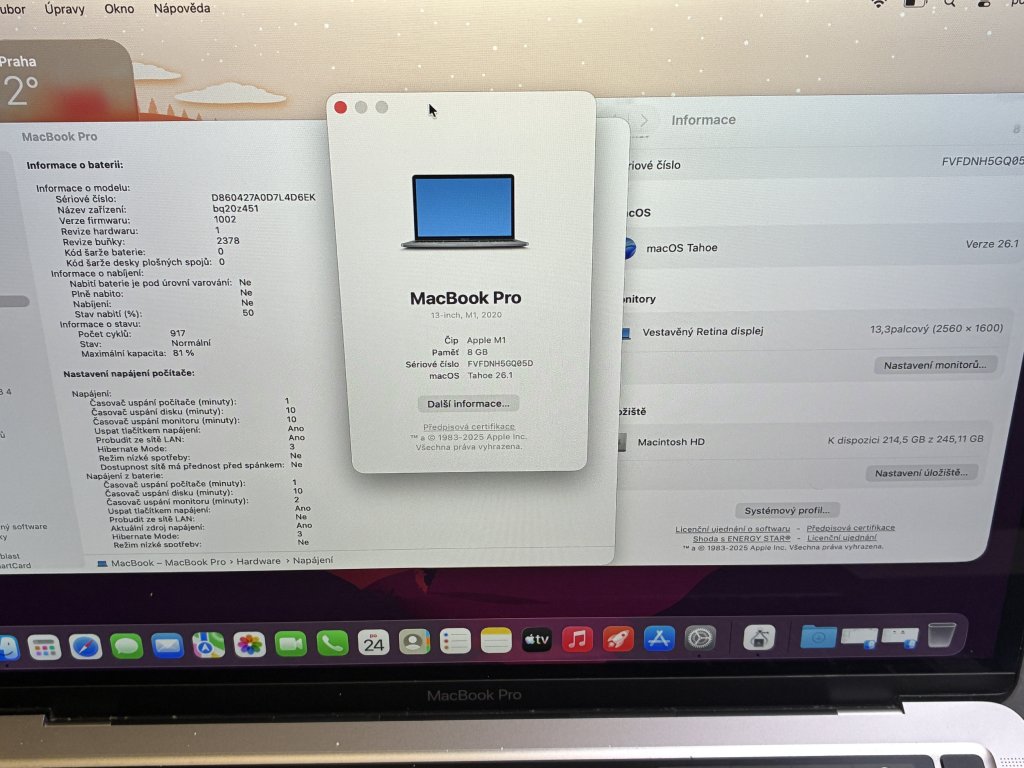This screenshot has width=1024, height=768.
Task: Open System Settings gear in Dock
Action: (700, 637)
